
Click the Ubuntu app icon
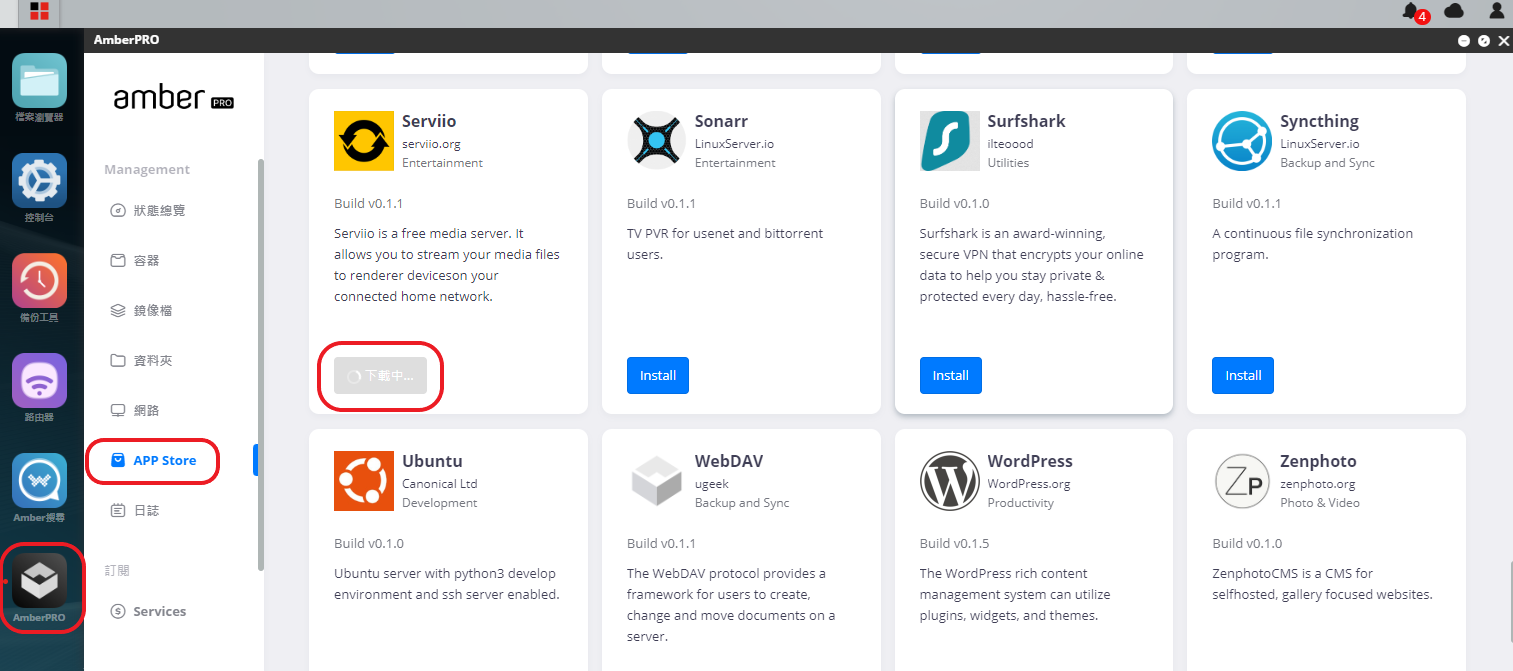(364, 481)
